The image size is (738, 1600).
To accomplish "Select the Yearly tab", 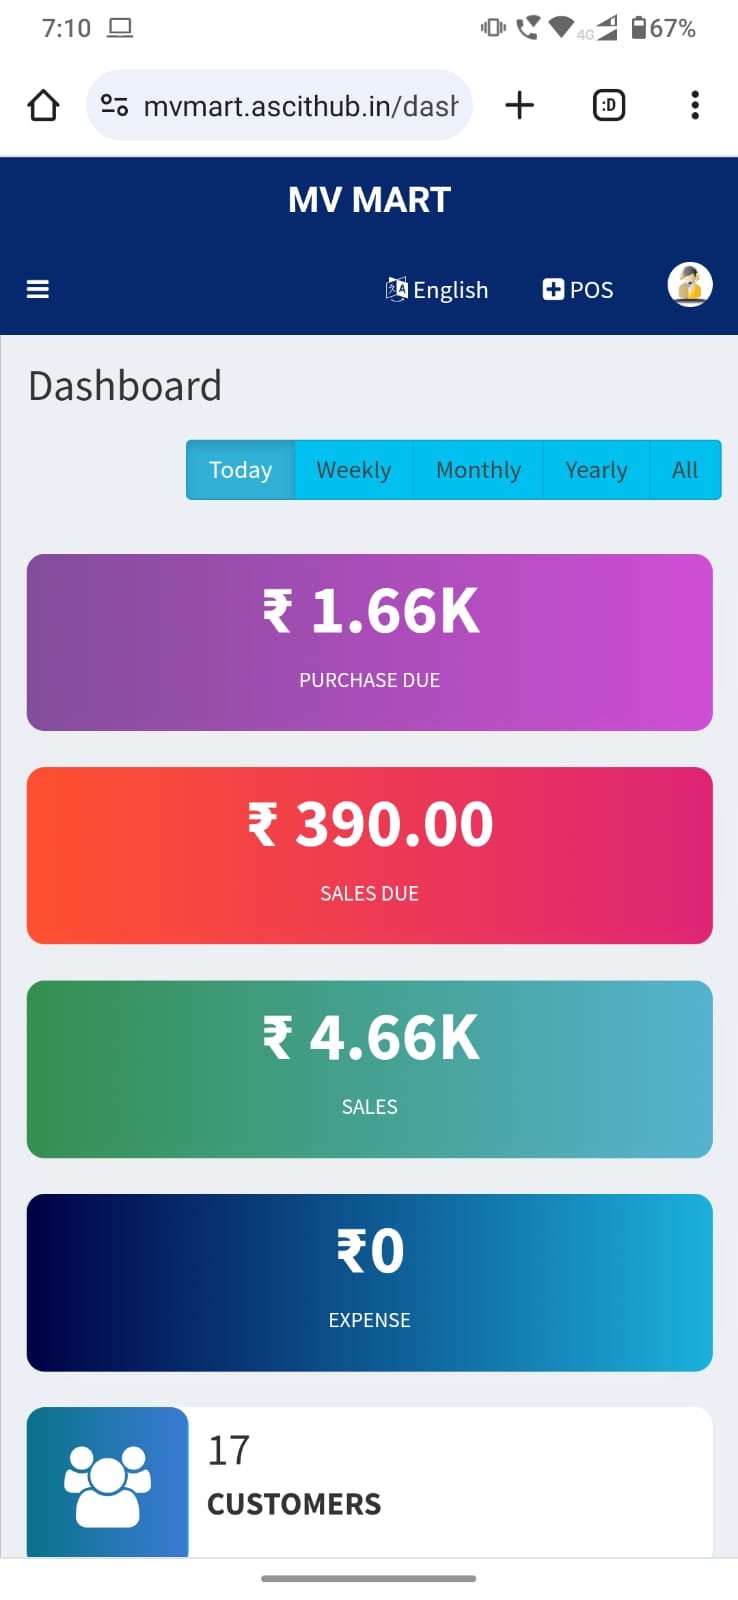I will pos(596,470).
